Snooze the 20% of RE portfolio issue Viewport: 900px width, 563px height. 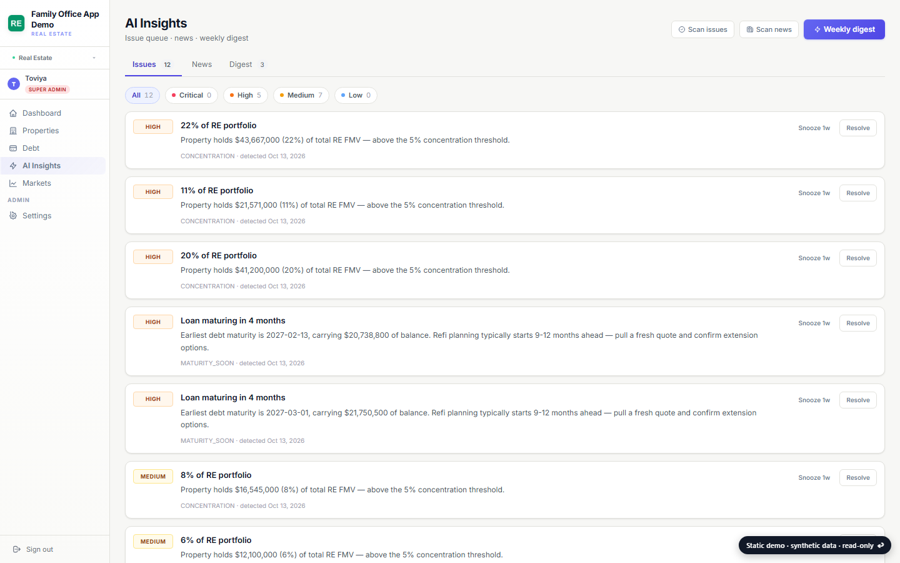tap(814, 258)
